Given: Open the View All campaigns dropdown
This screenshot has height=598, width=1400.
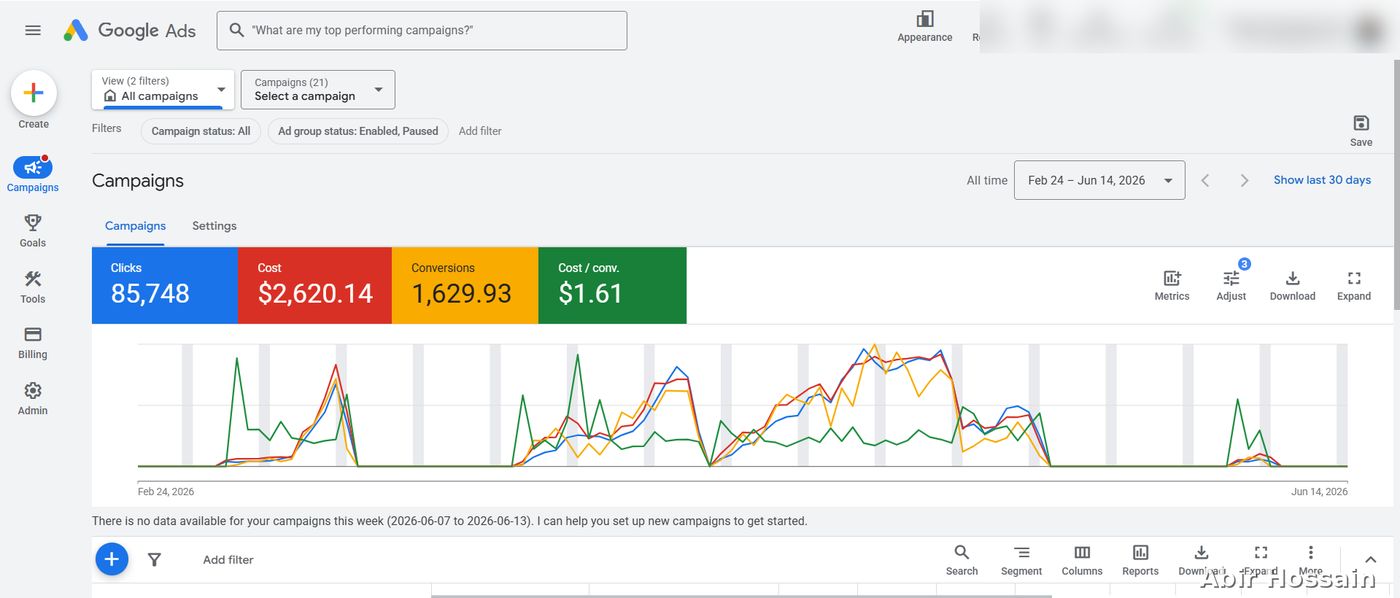Looking at the screenshot, I should 163,89.
